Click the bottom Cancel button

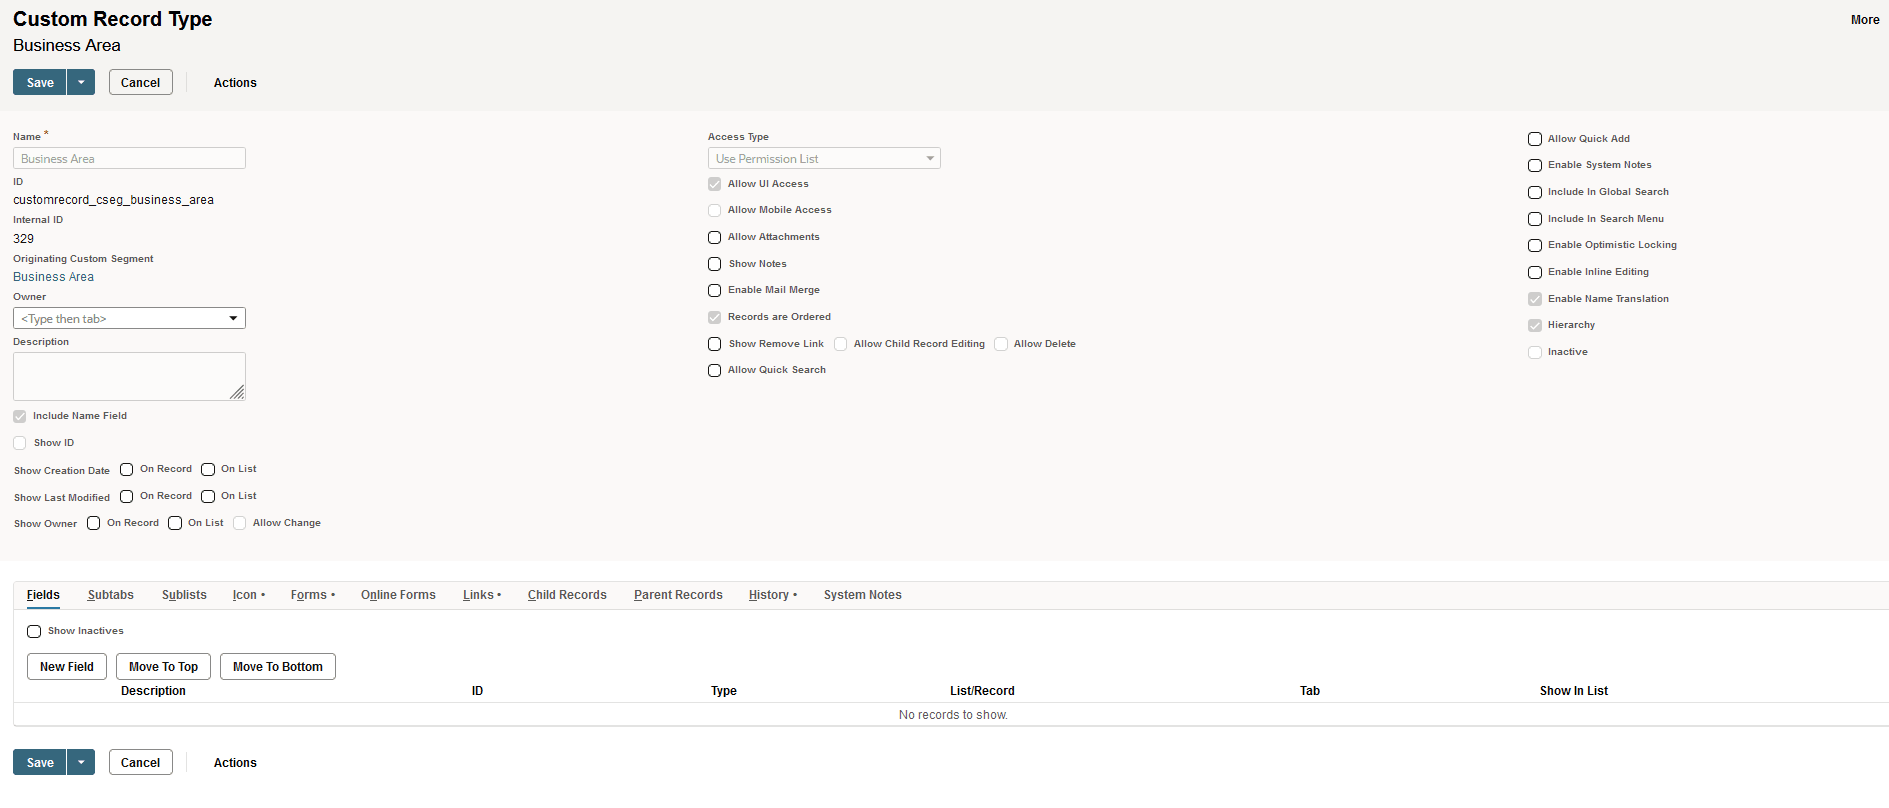pos(140,762)
